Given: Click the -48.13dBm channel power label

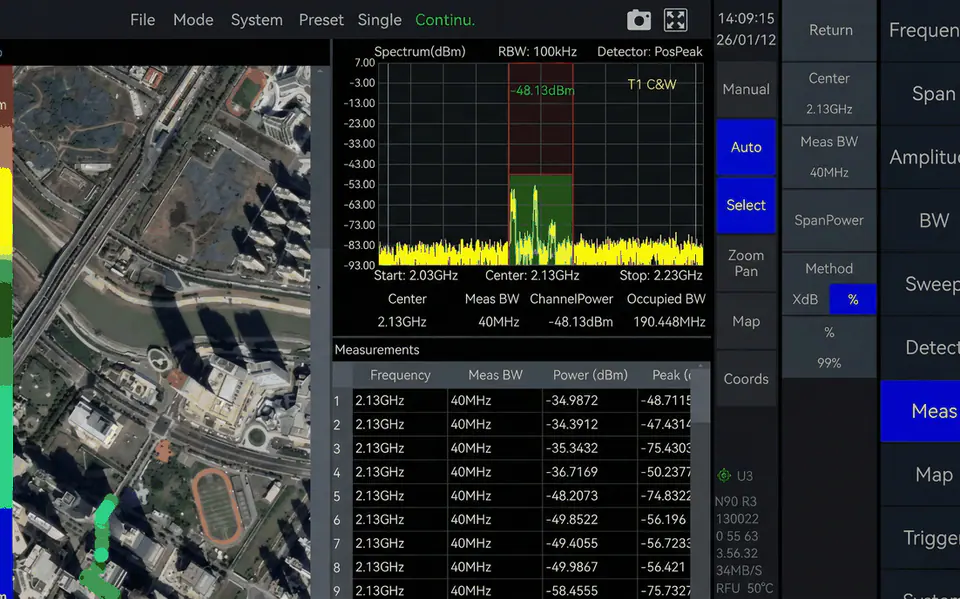Looking at the screenshot, I should coord(542,91).
